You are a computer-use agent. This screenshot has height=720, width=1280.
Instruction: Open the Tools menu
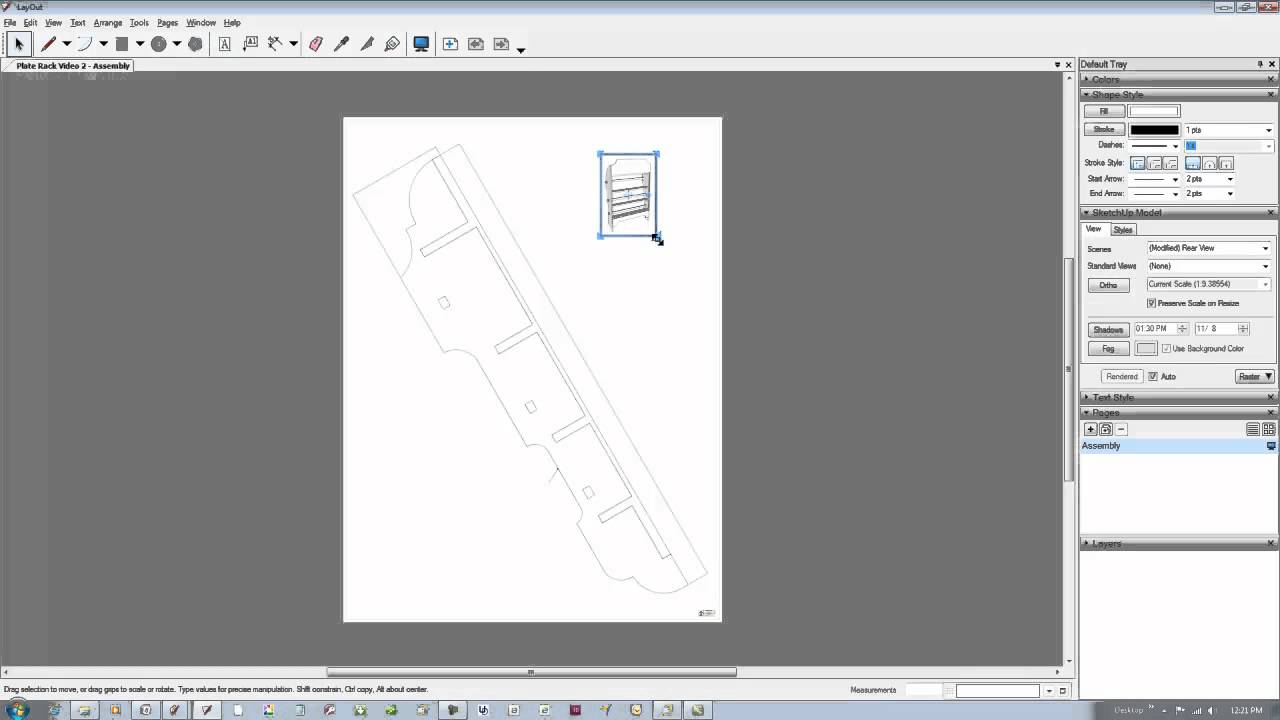(x=139, y=22)
